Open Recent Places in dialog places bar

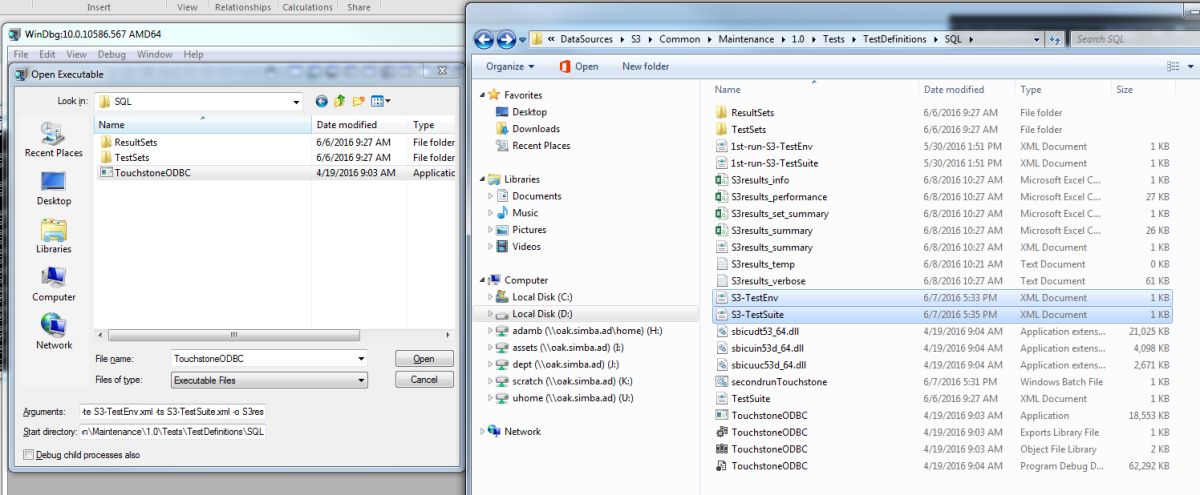54,140
